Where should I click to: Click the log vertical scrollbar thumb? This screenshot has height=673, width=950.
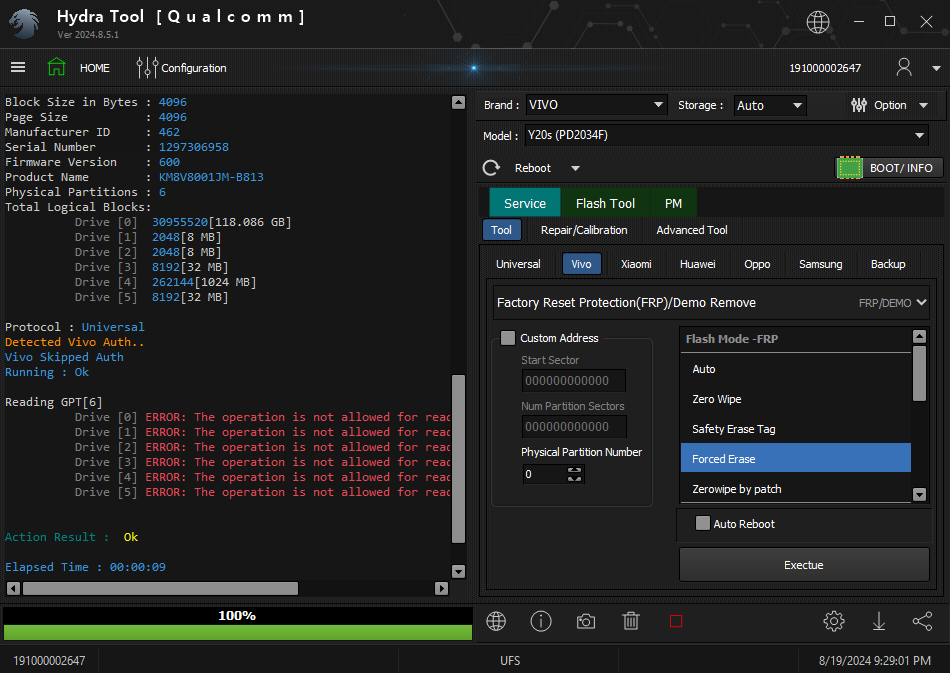point(459,459)
